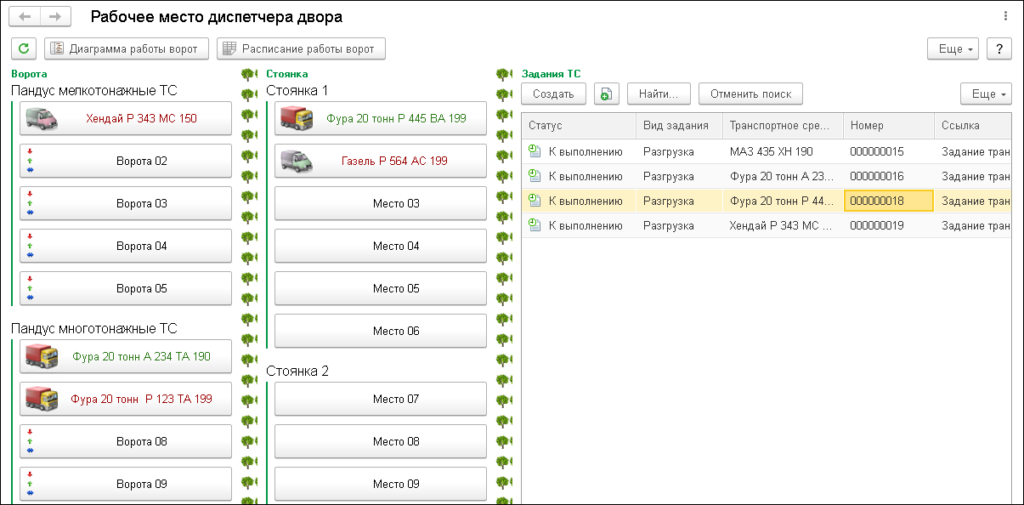Sort by Транспортное сре... column header
Viewport: 1024px width, 505px height.
[782, 125]
